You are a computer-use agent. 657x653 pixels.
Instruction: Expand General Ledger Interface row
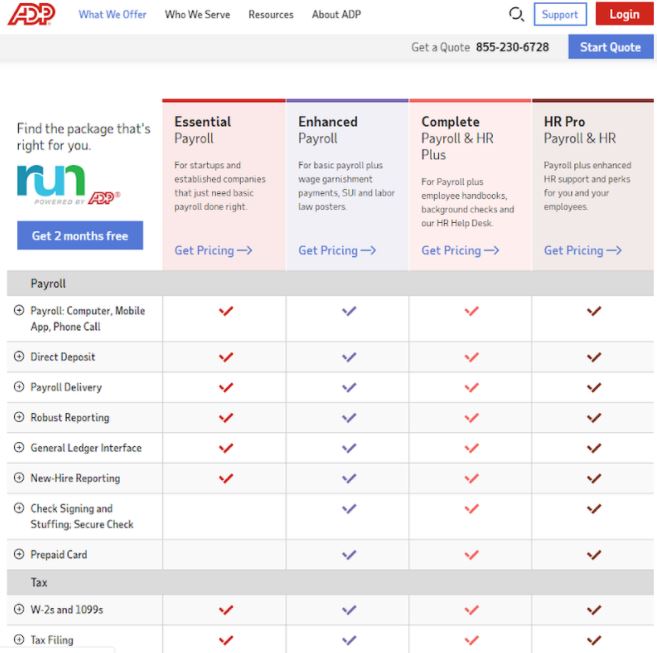19,447
